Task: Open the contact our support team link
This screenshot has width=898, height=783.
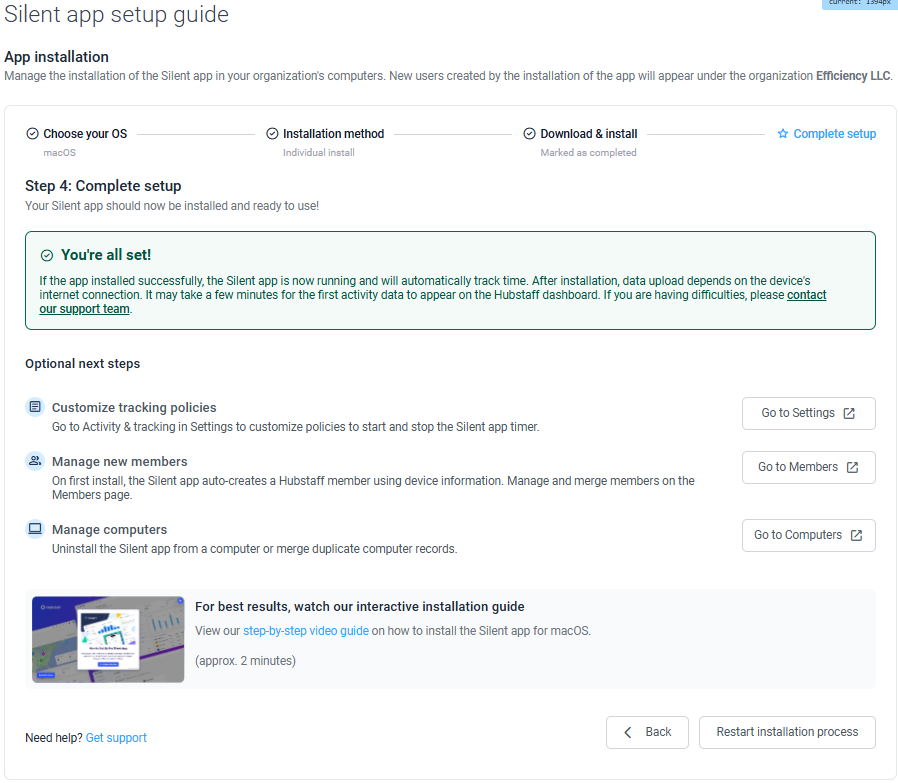Action: pos(433,302)
